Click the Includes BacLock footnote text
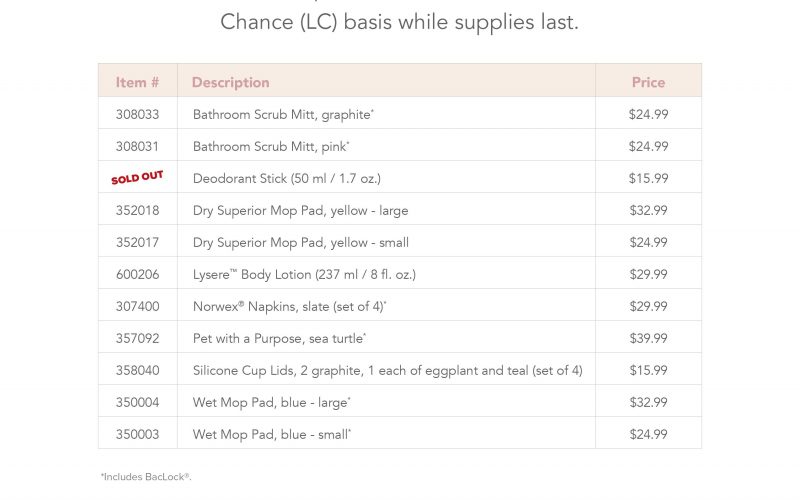 click(146, 477)
